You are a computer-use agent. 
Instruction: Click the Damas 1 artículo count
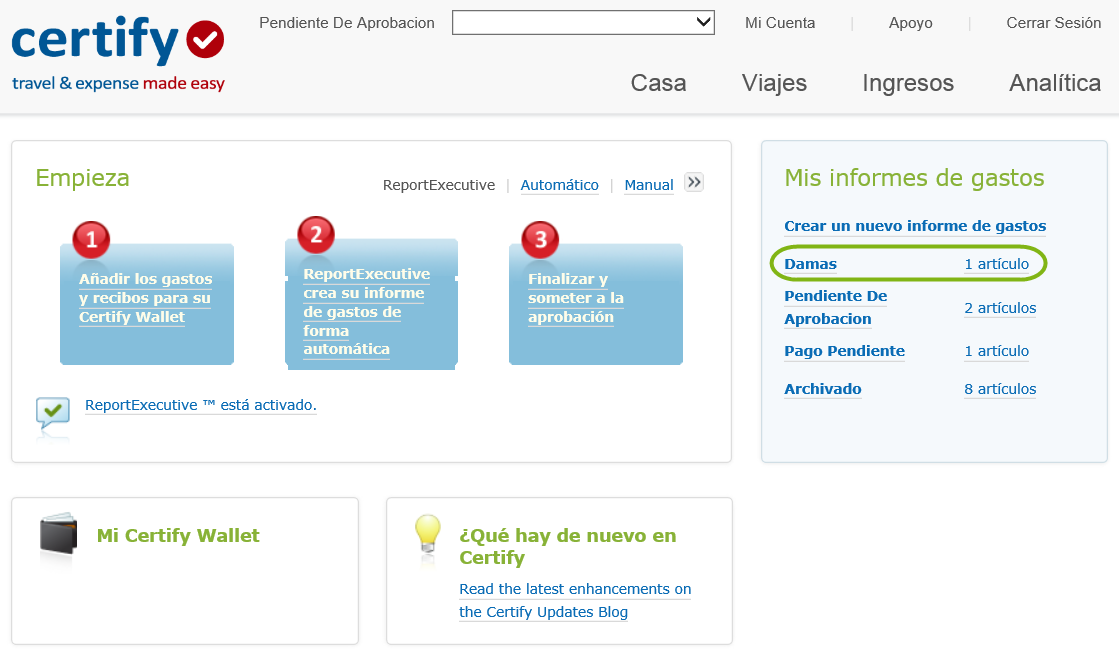[996, 263]
